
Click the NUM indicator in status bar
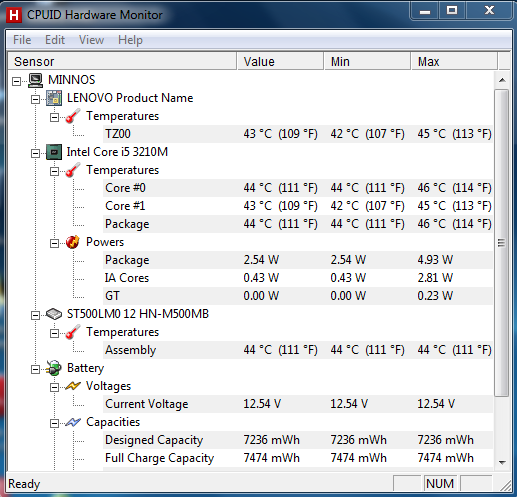[440, 484]
